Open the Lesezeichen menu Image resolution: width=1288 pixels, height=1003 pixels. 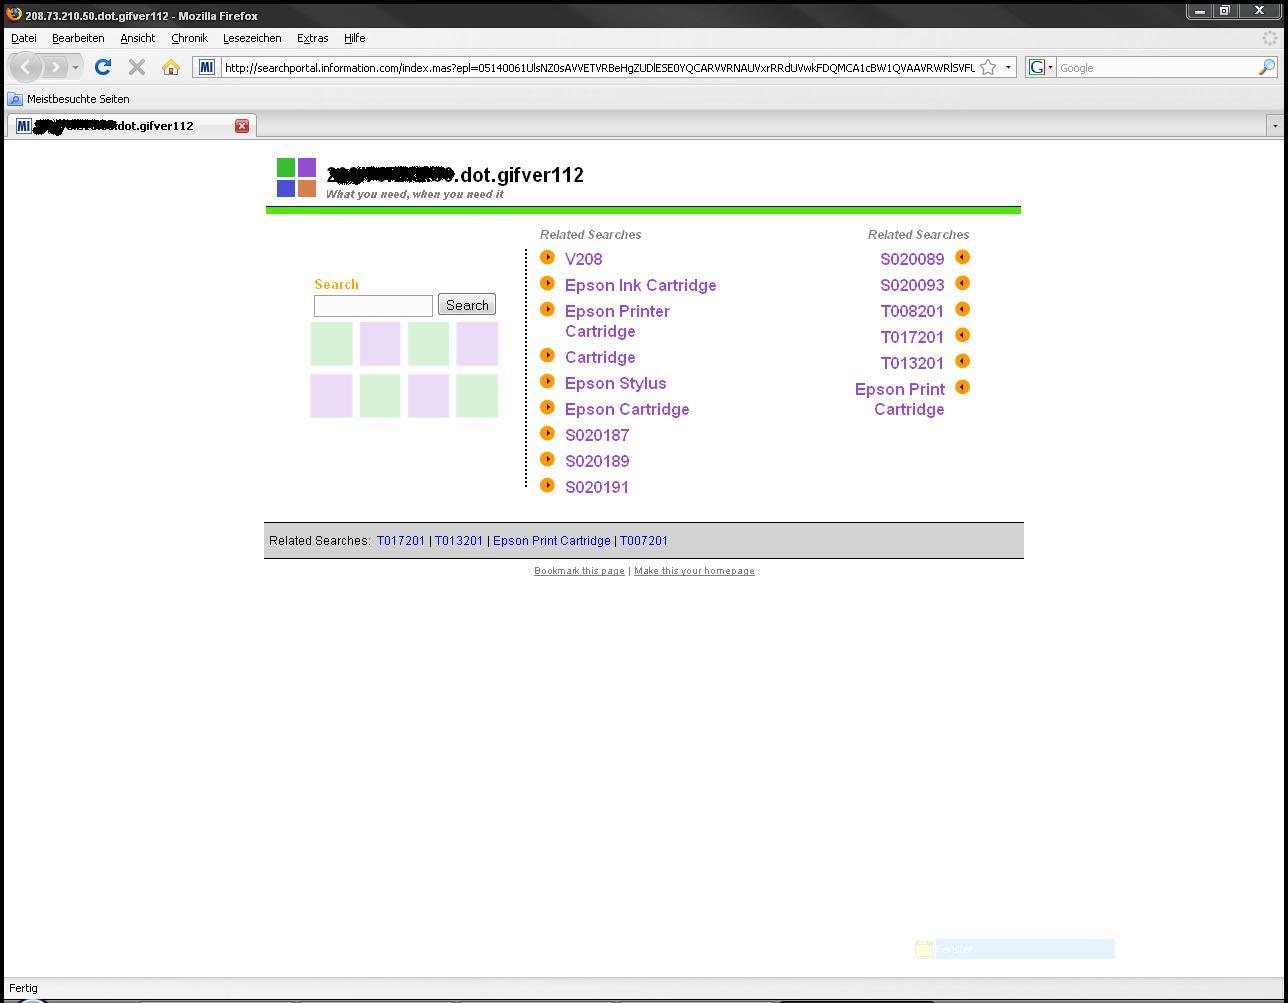[252, 38]
